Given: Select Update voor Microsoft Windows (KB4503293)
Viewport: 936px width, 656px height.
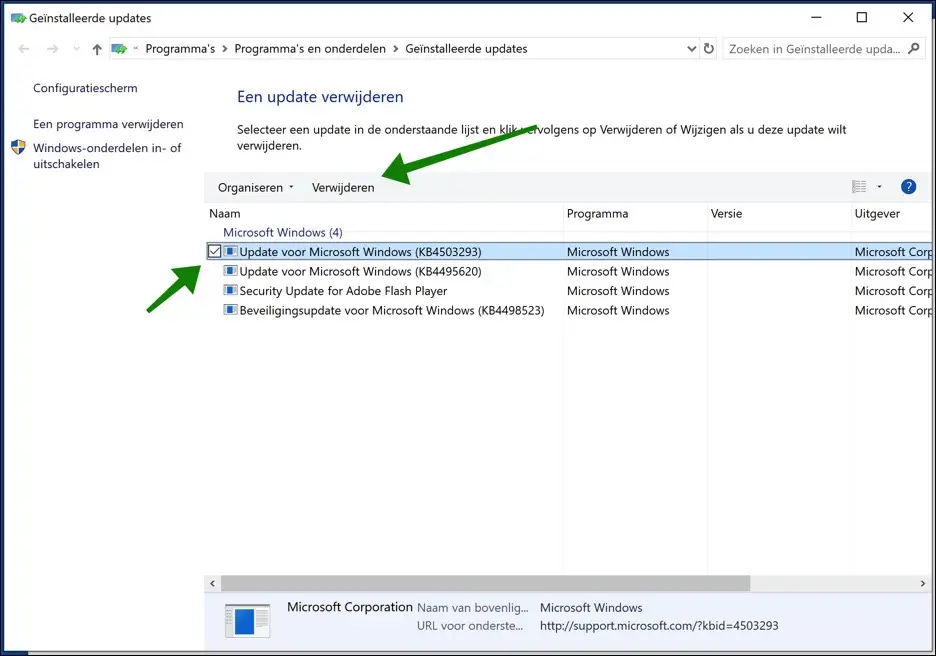Looking at the screenshot, I should click(361, 252).
